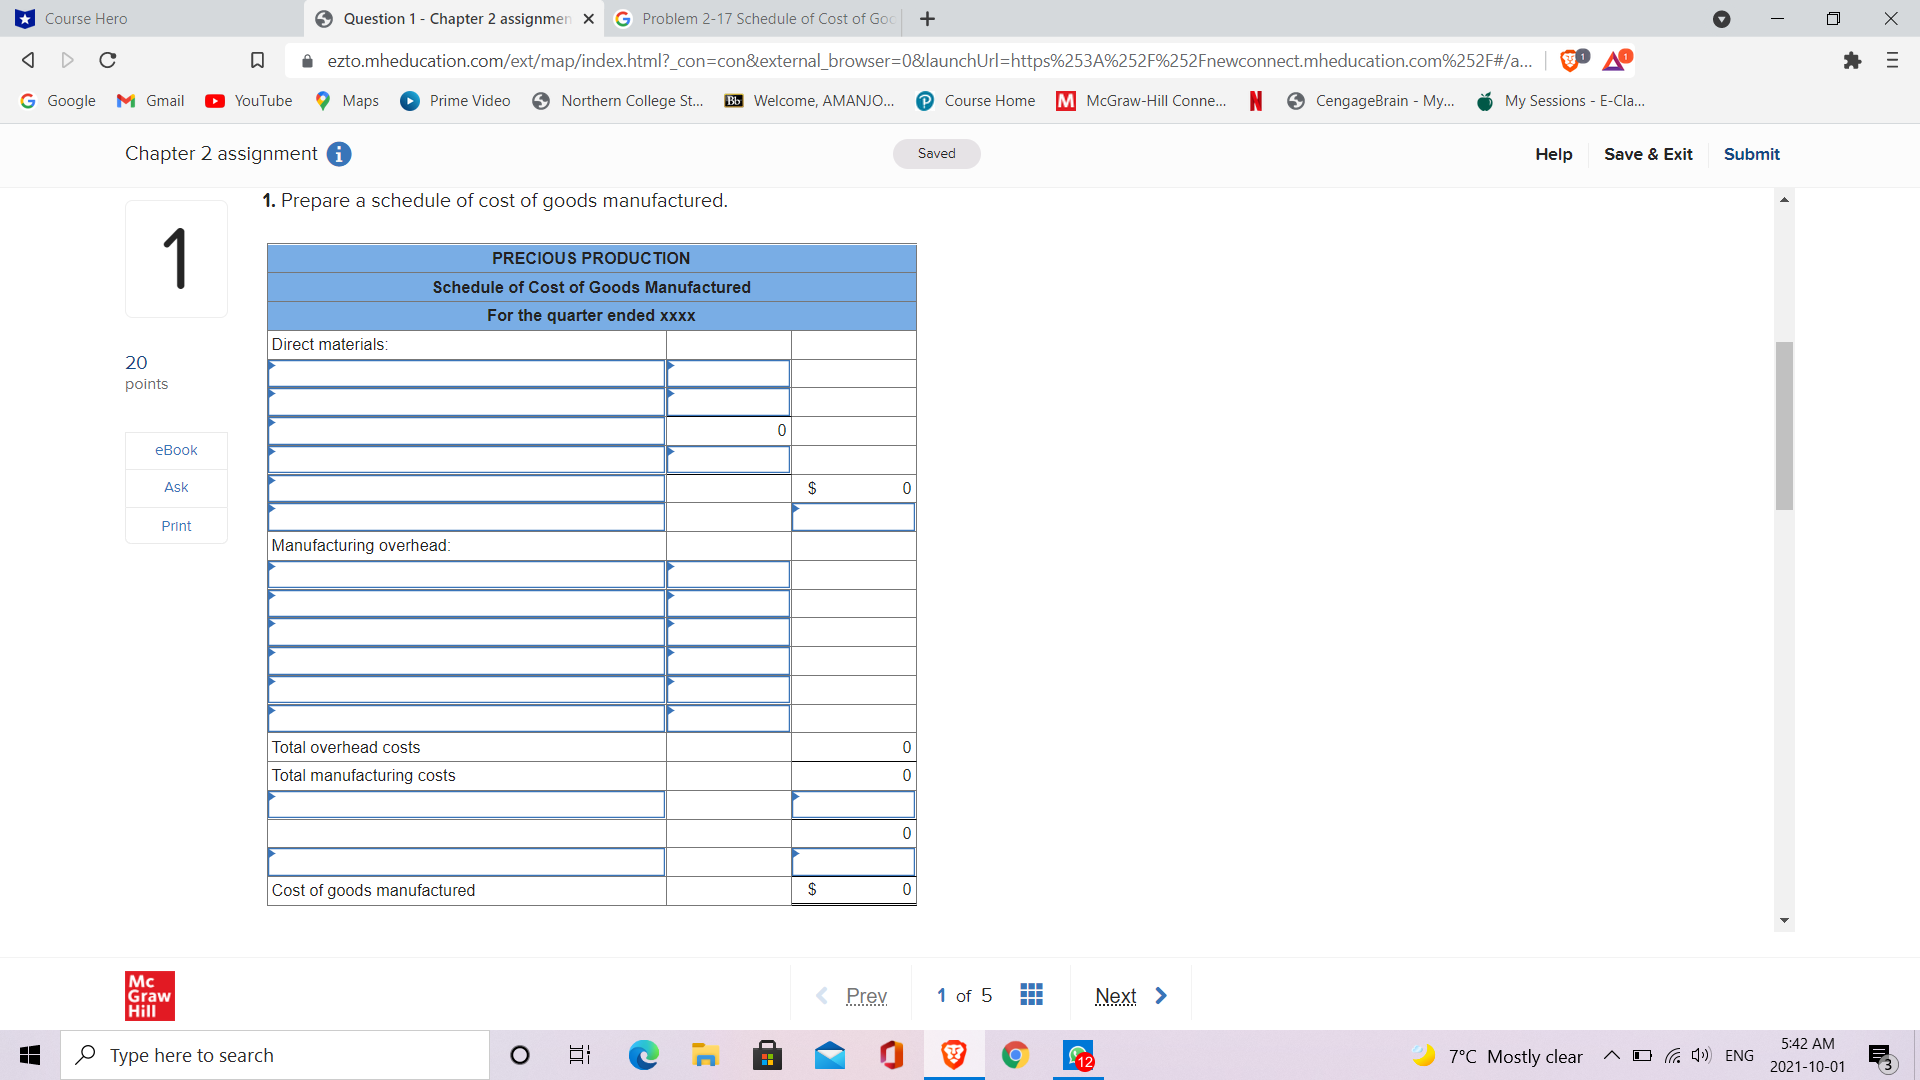Open the question navigation grid
1920x1080 pixels.
[x=1031, y=994]
